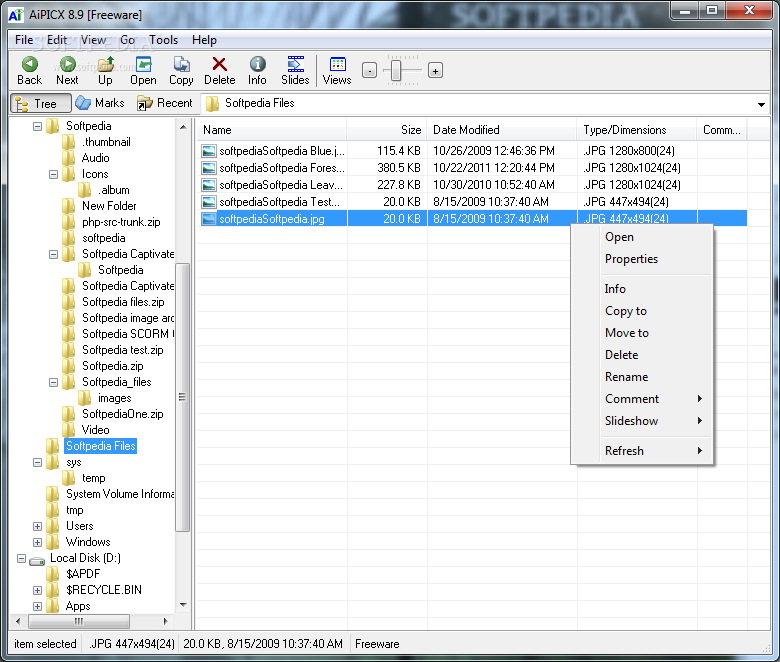780x662 pixels.
Task: Sort by the Size column header
Action: point(387,130)
